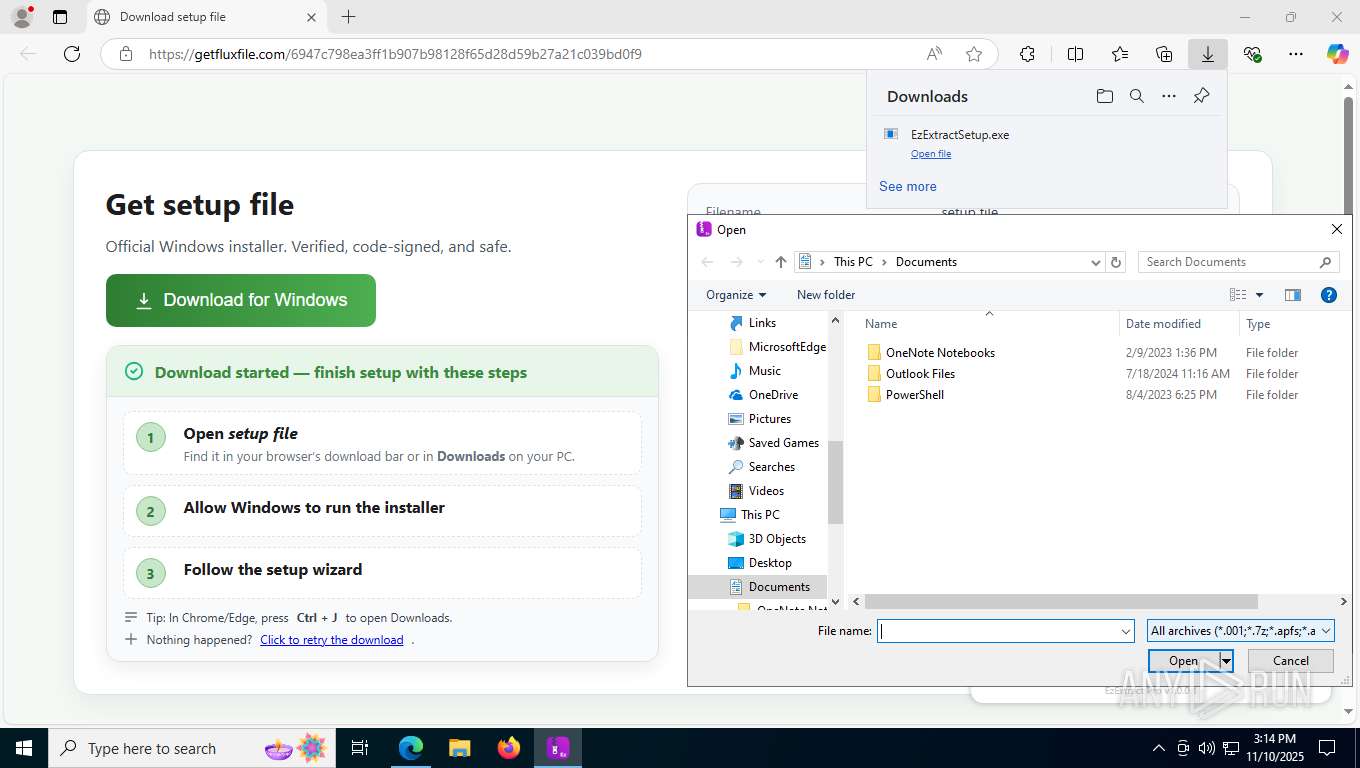Sort by the Type column header
The width and height of the screenshot is (1360, 768).
1258,324
